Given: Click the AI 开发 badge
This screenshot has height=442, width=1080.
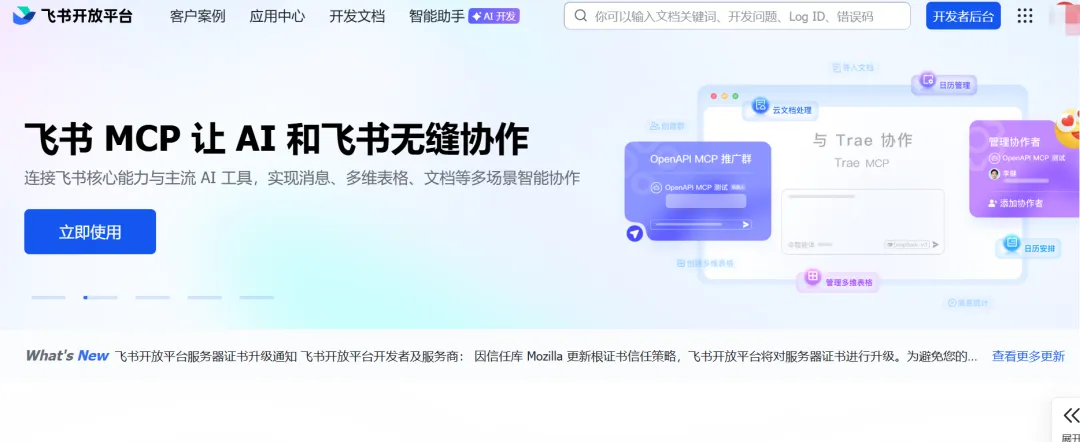Looking at the screenshot, I should point(494,16).
